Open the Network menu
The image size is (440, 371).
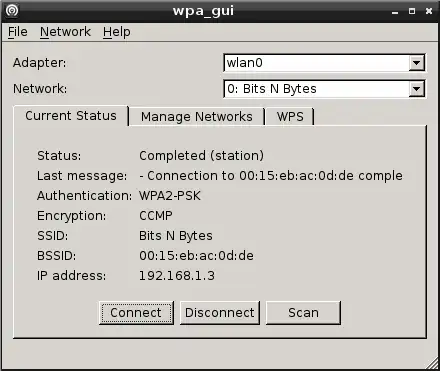click(65, 32)
